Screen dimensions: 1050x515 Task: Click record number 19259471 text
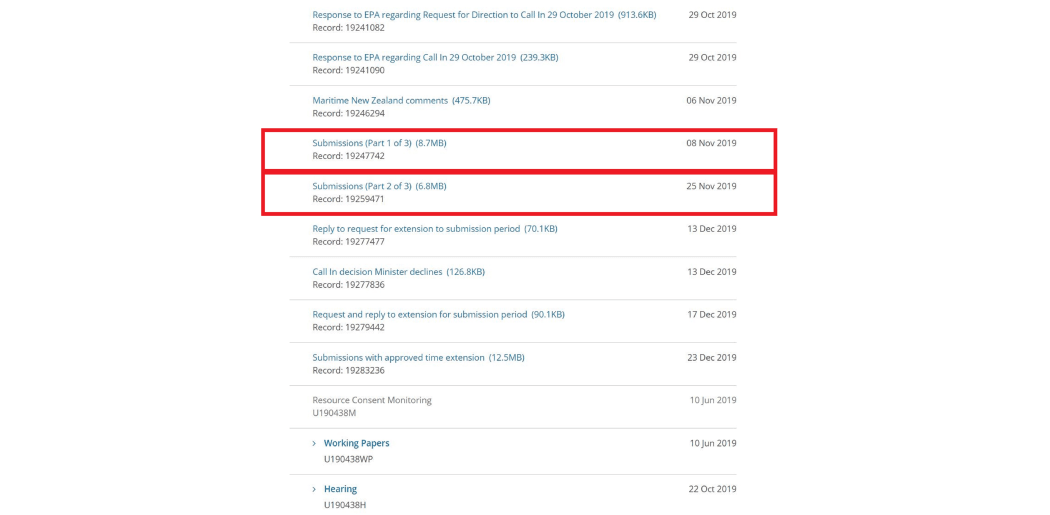click(348, 200)
